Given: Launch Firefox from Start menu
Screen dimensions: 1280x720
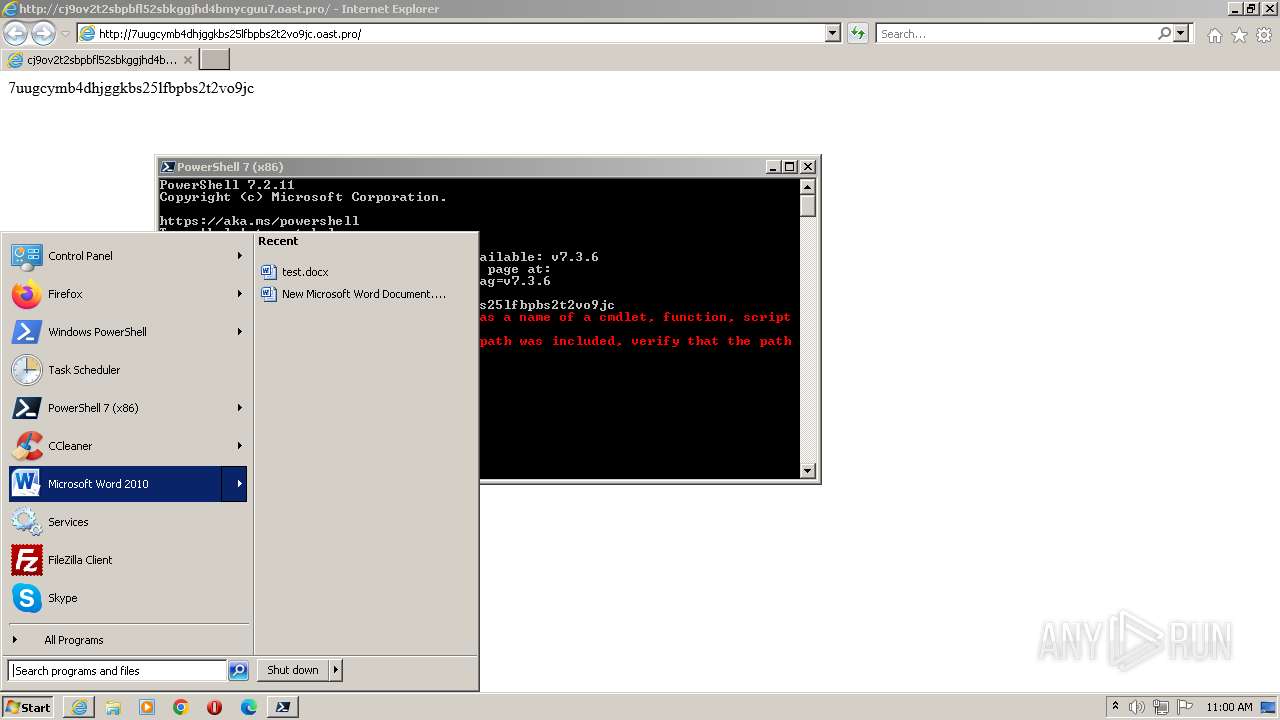Looking at the screenshot, I should (x=127, y=294).
